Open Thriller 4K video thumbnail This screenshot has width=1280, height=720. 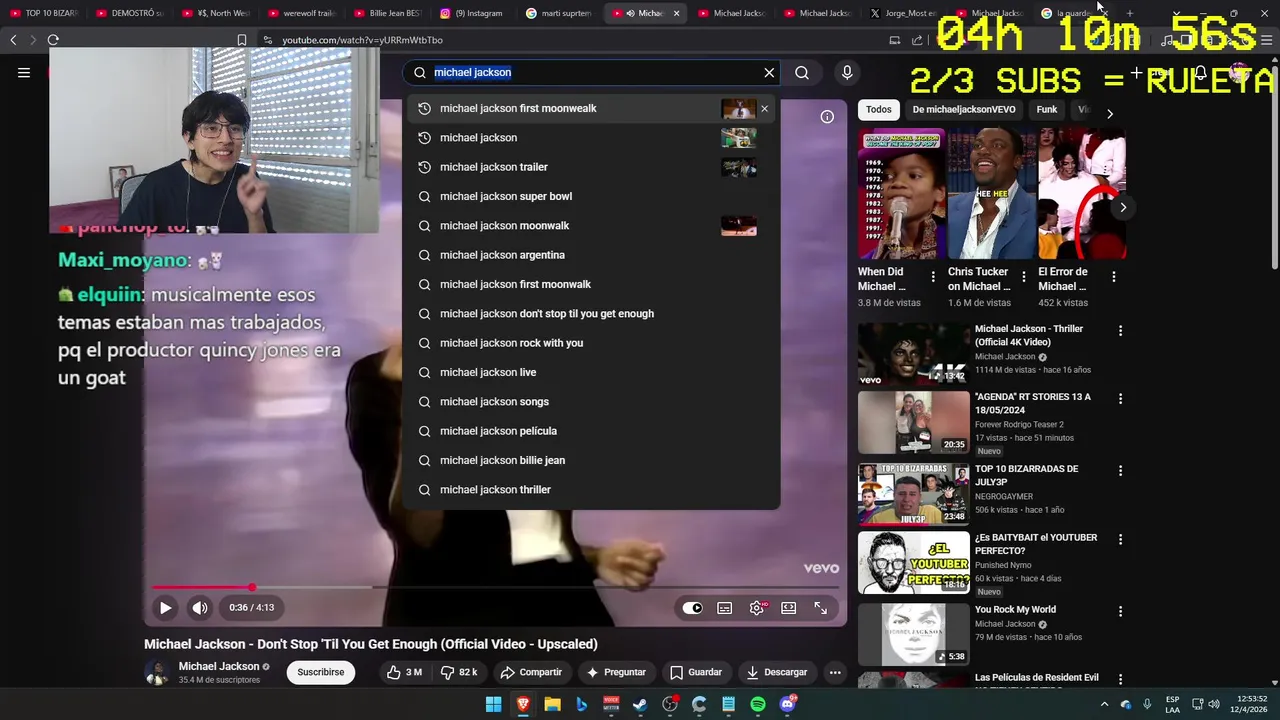coord(913,354)
